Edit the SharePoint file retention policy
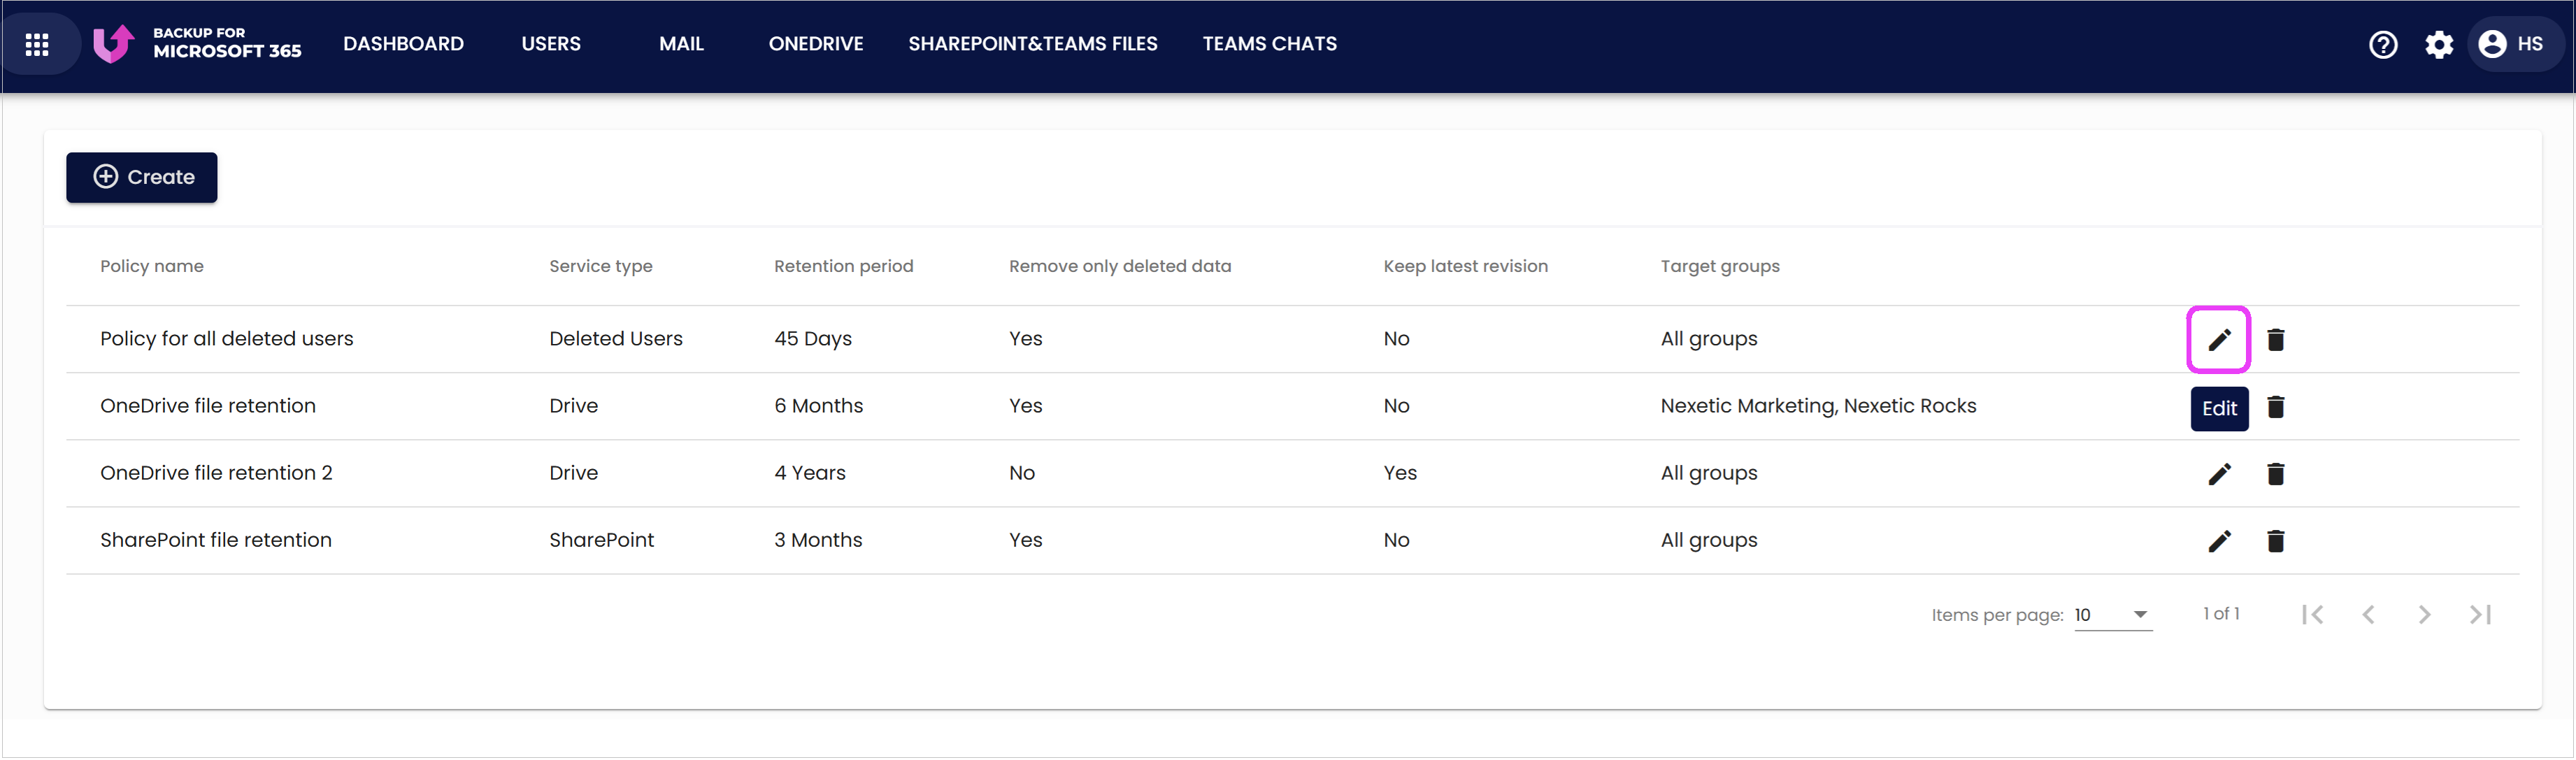This screenshot has width=2576, height=760. [2219, 541]
